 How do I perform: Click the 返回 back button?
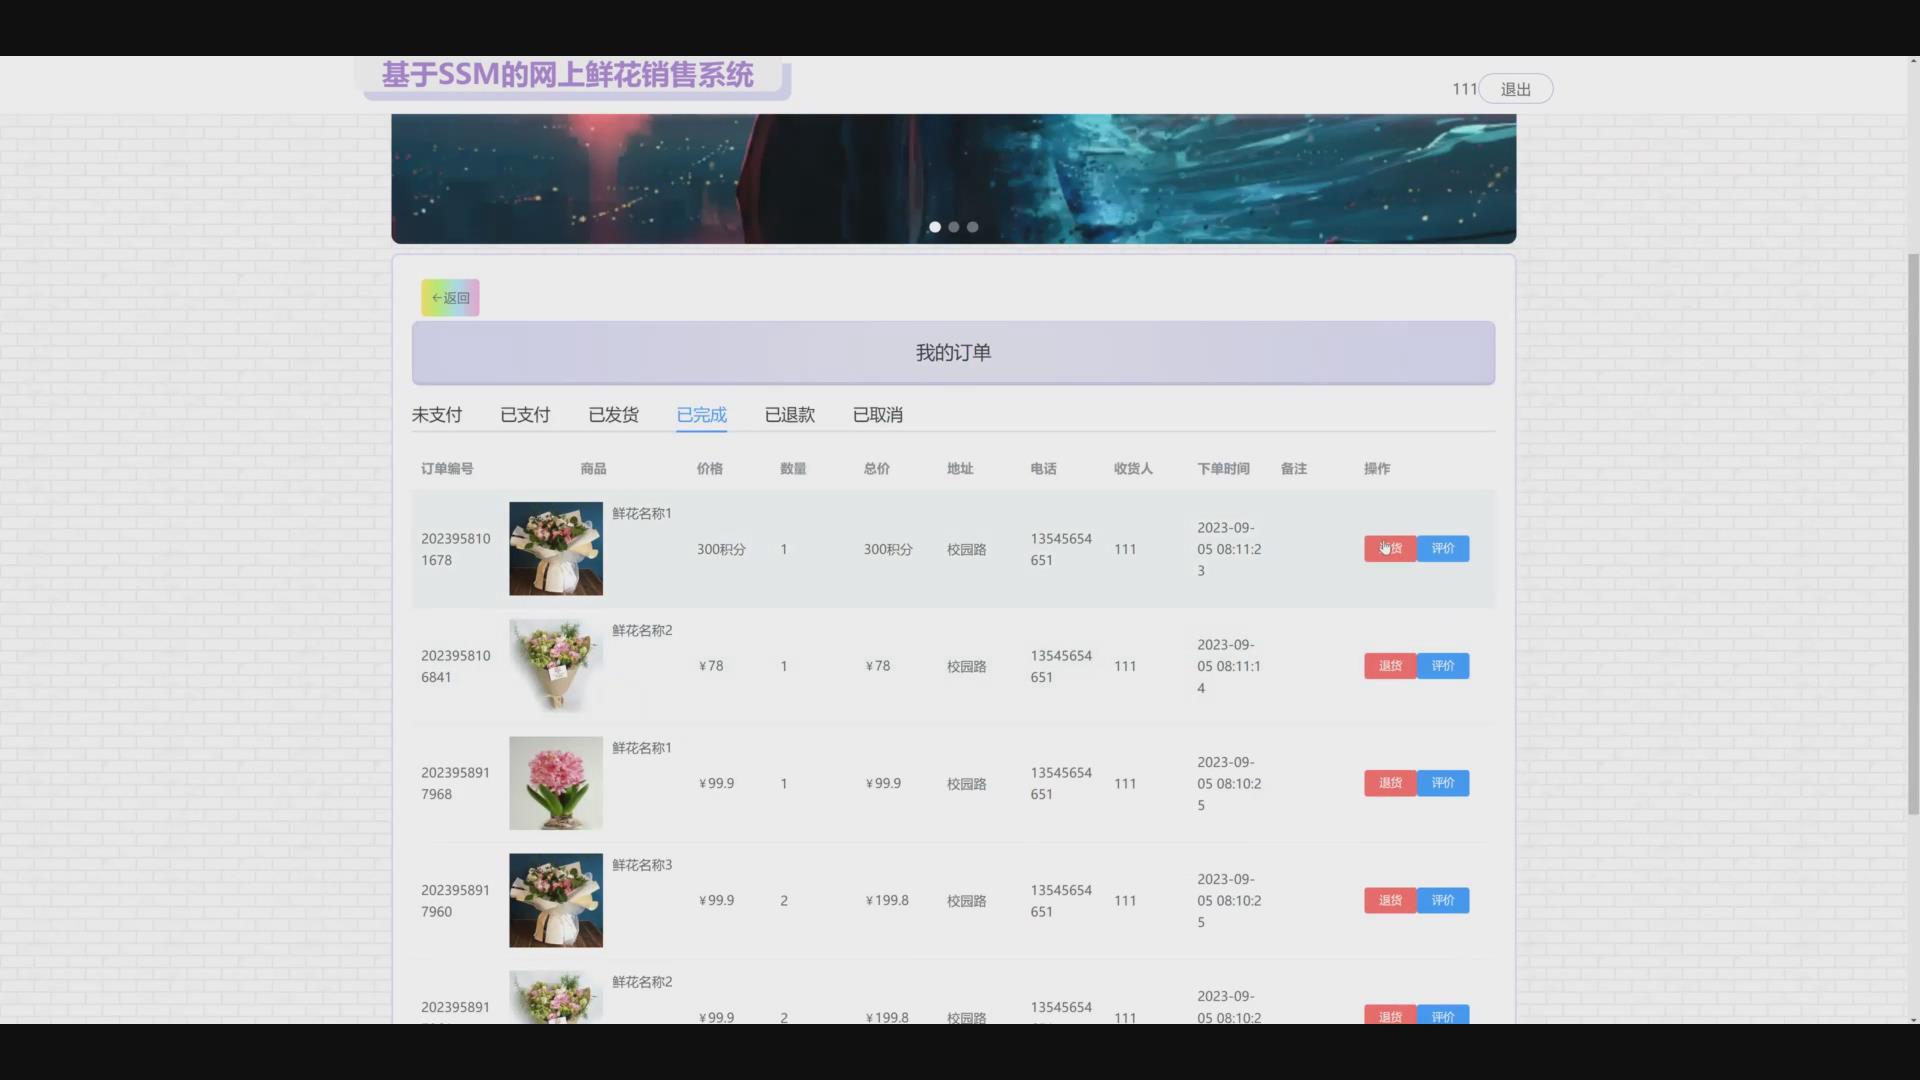pyautogui.click(x=450, y=298)
